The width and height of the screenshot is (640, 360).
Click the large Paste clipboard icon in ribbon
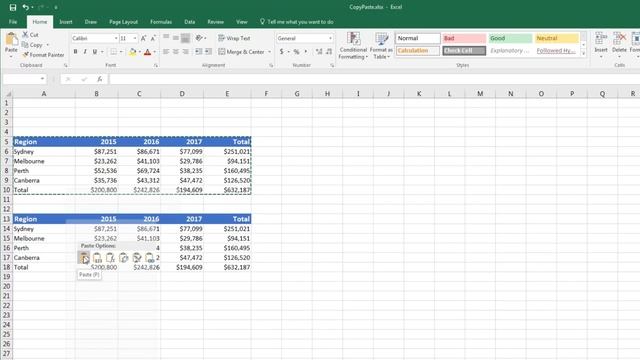11,39
